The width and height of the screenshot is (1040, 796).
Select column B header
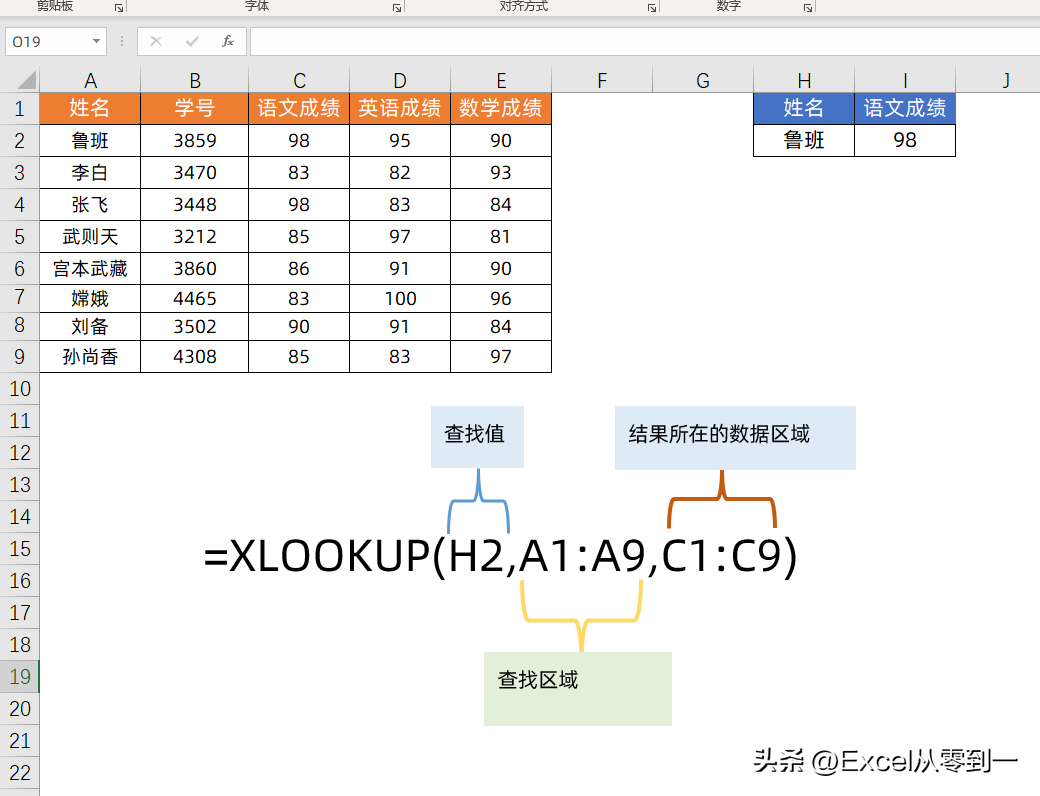point(195,80)
